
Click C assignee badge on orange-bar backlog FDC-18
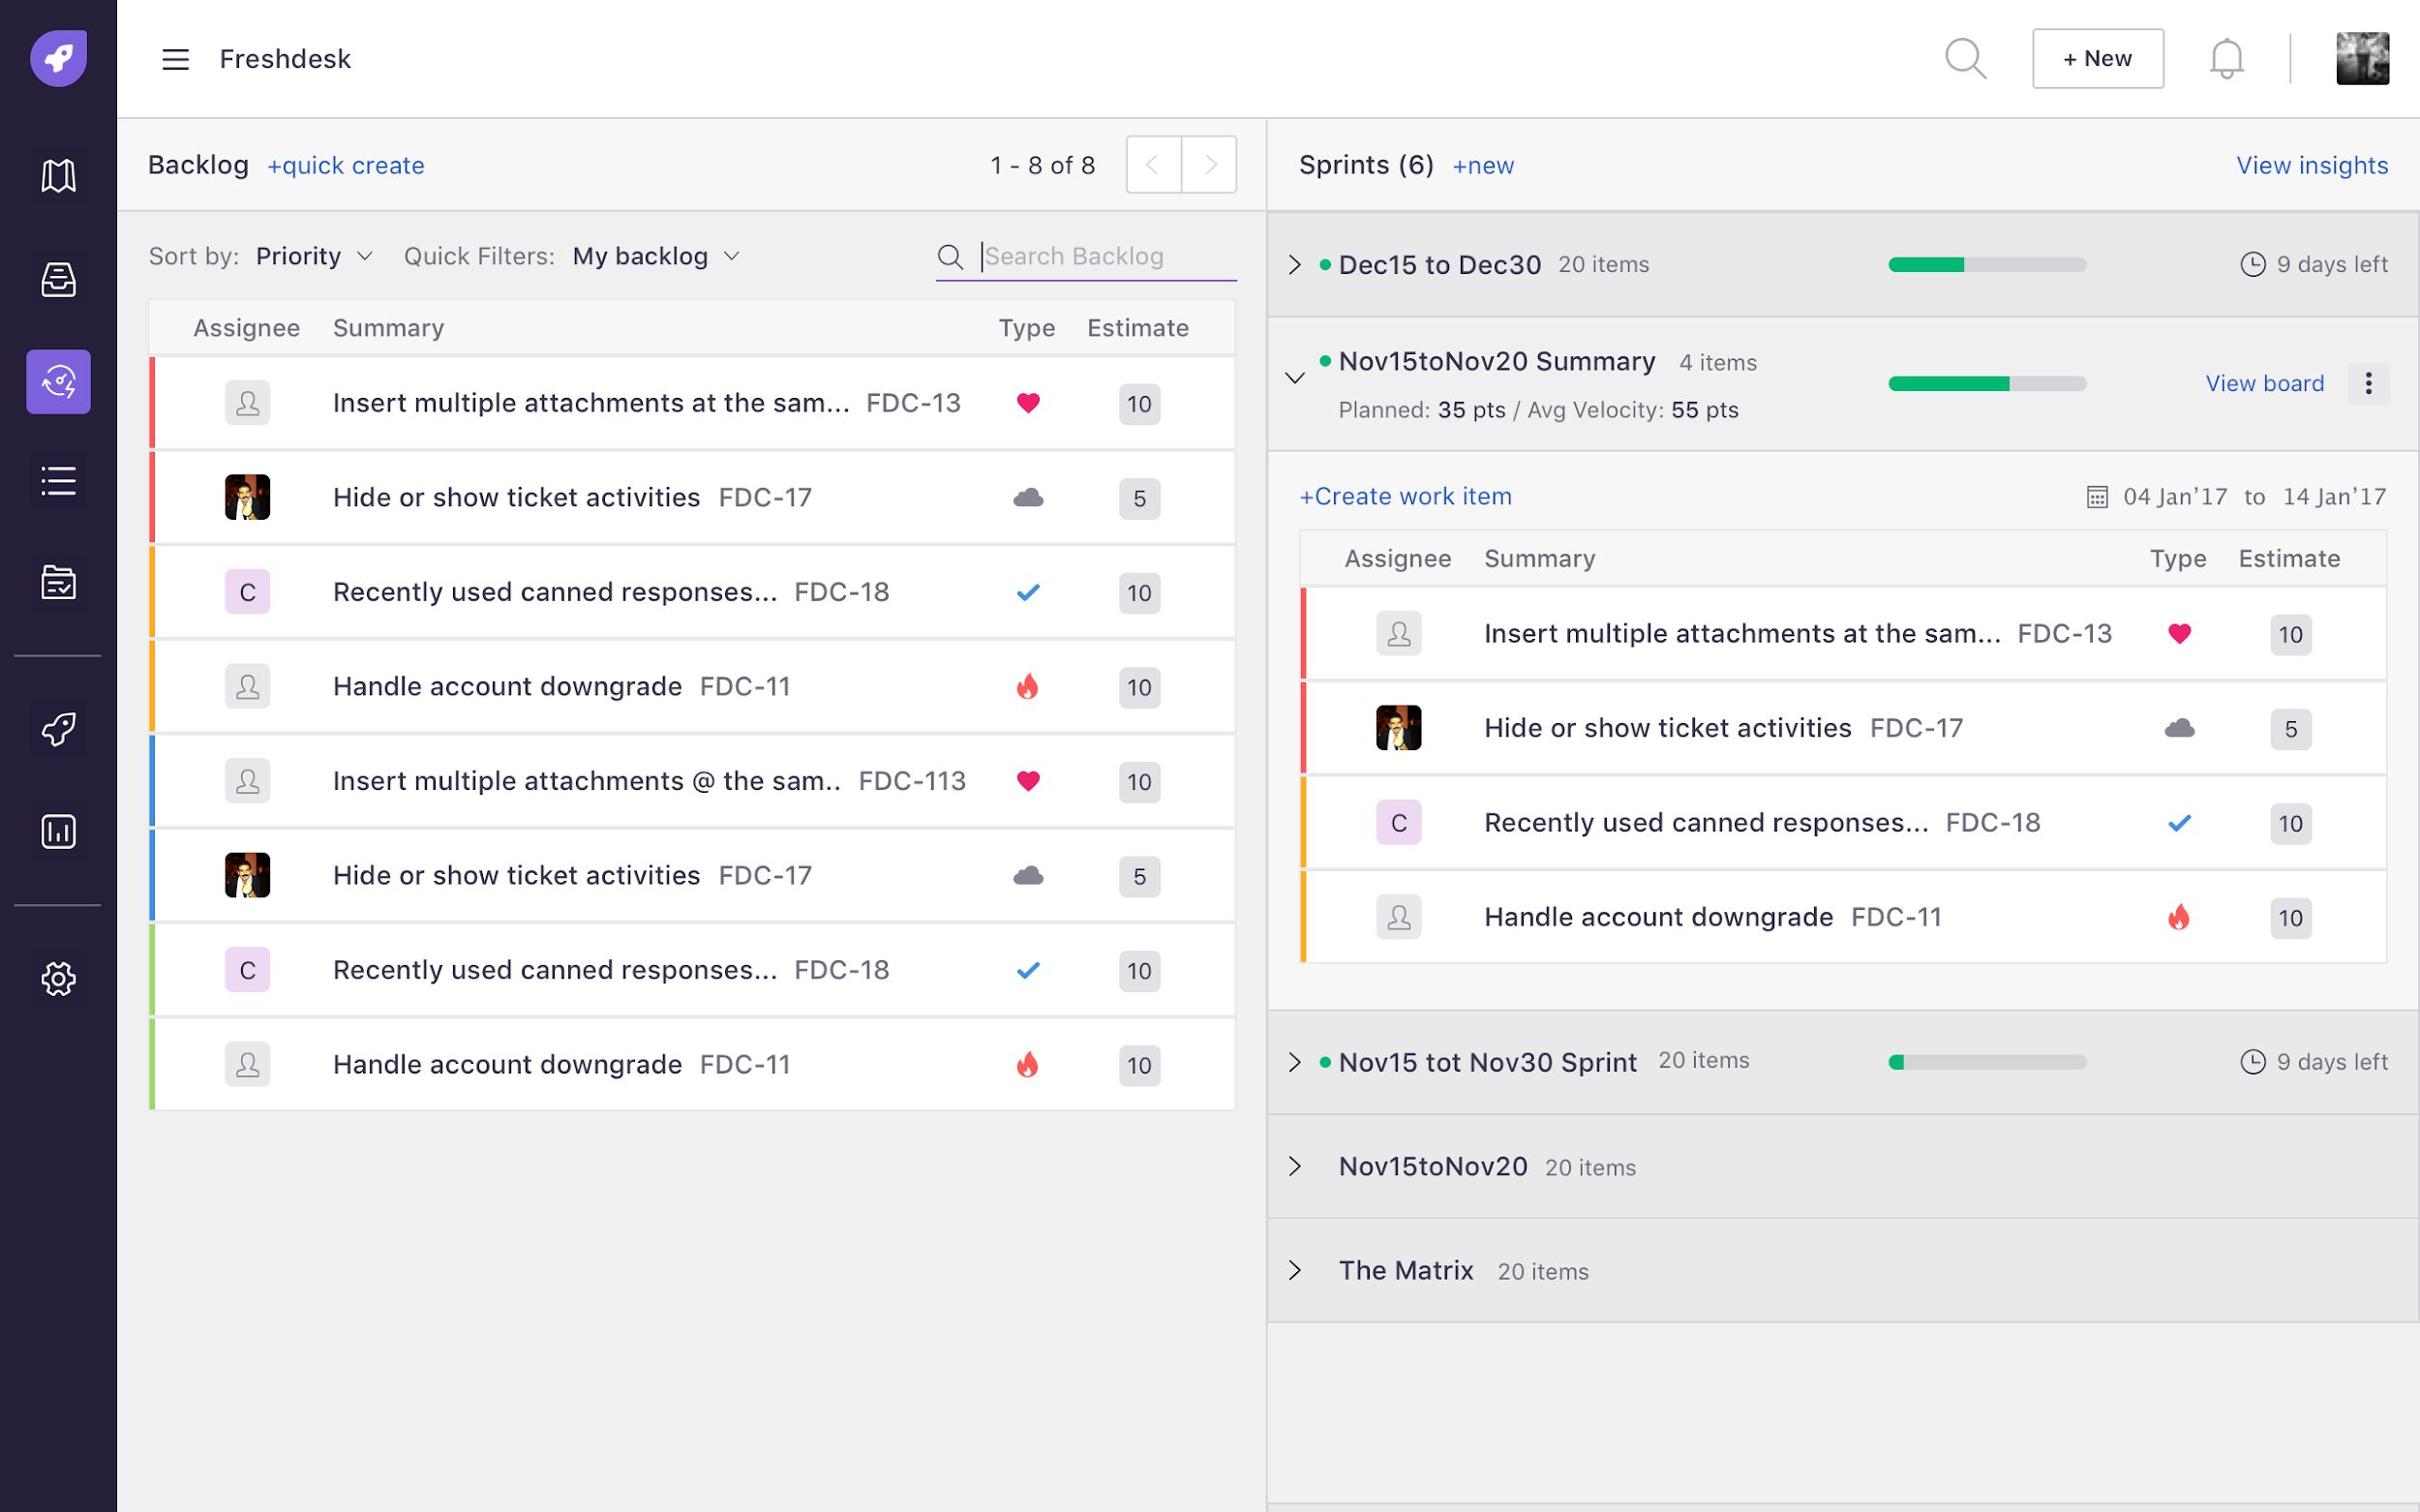(247, 592)
